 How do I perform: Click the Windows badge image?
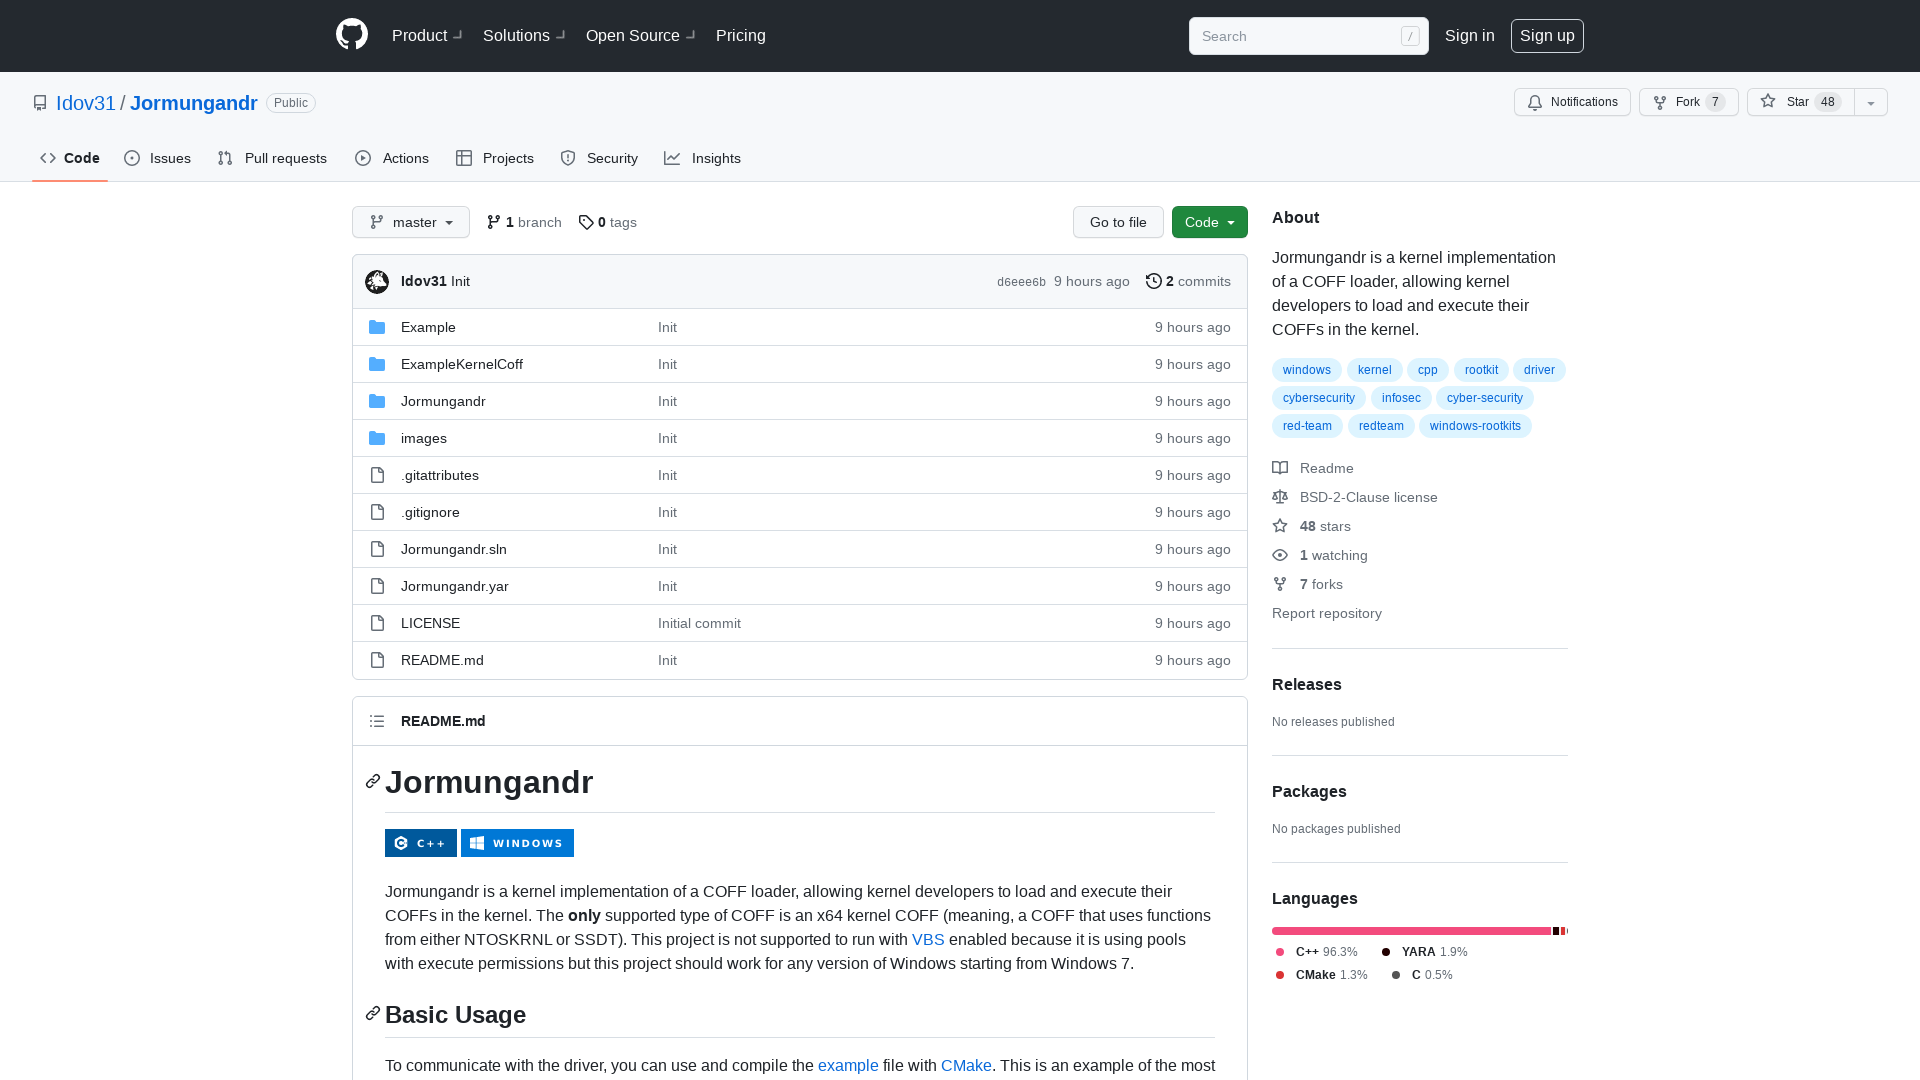[x=517, y=843]
